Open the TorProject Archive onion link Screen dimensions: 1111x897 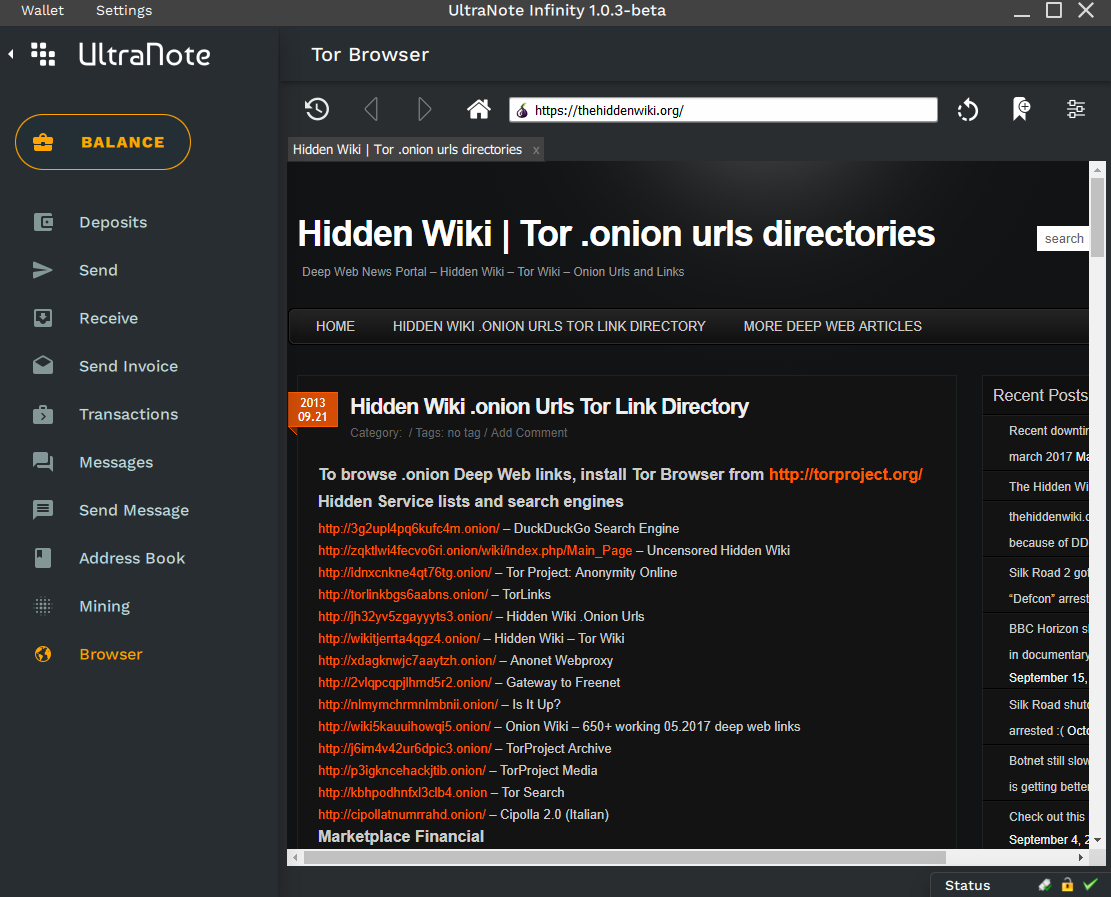pyautogui.click(x=405, y=748)
